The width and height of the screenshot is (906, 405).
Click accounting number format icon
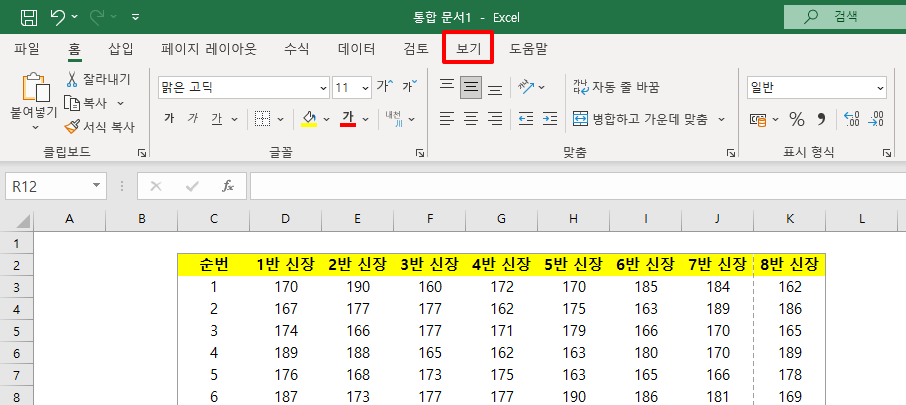point(758,120)
